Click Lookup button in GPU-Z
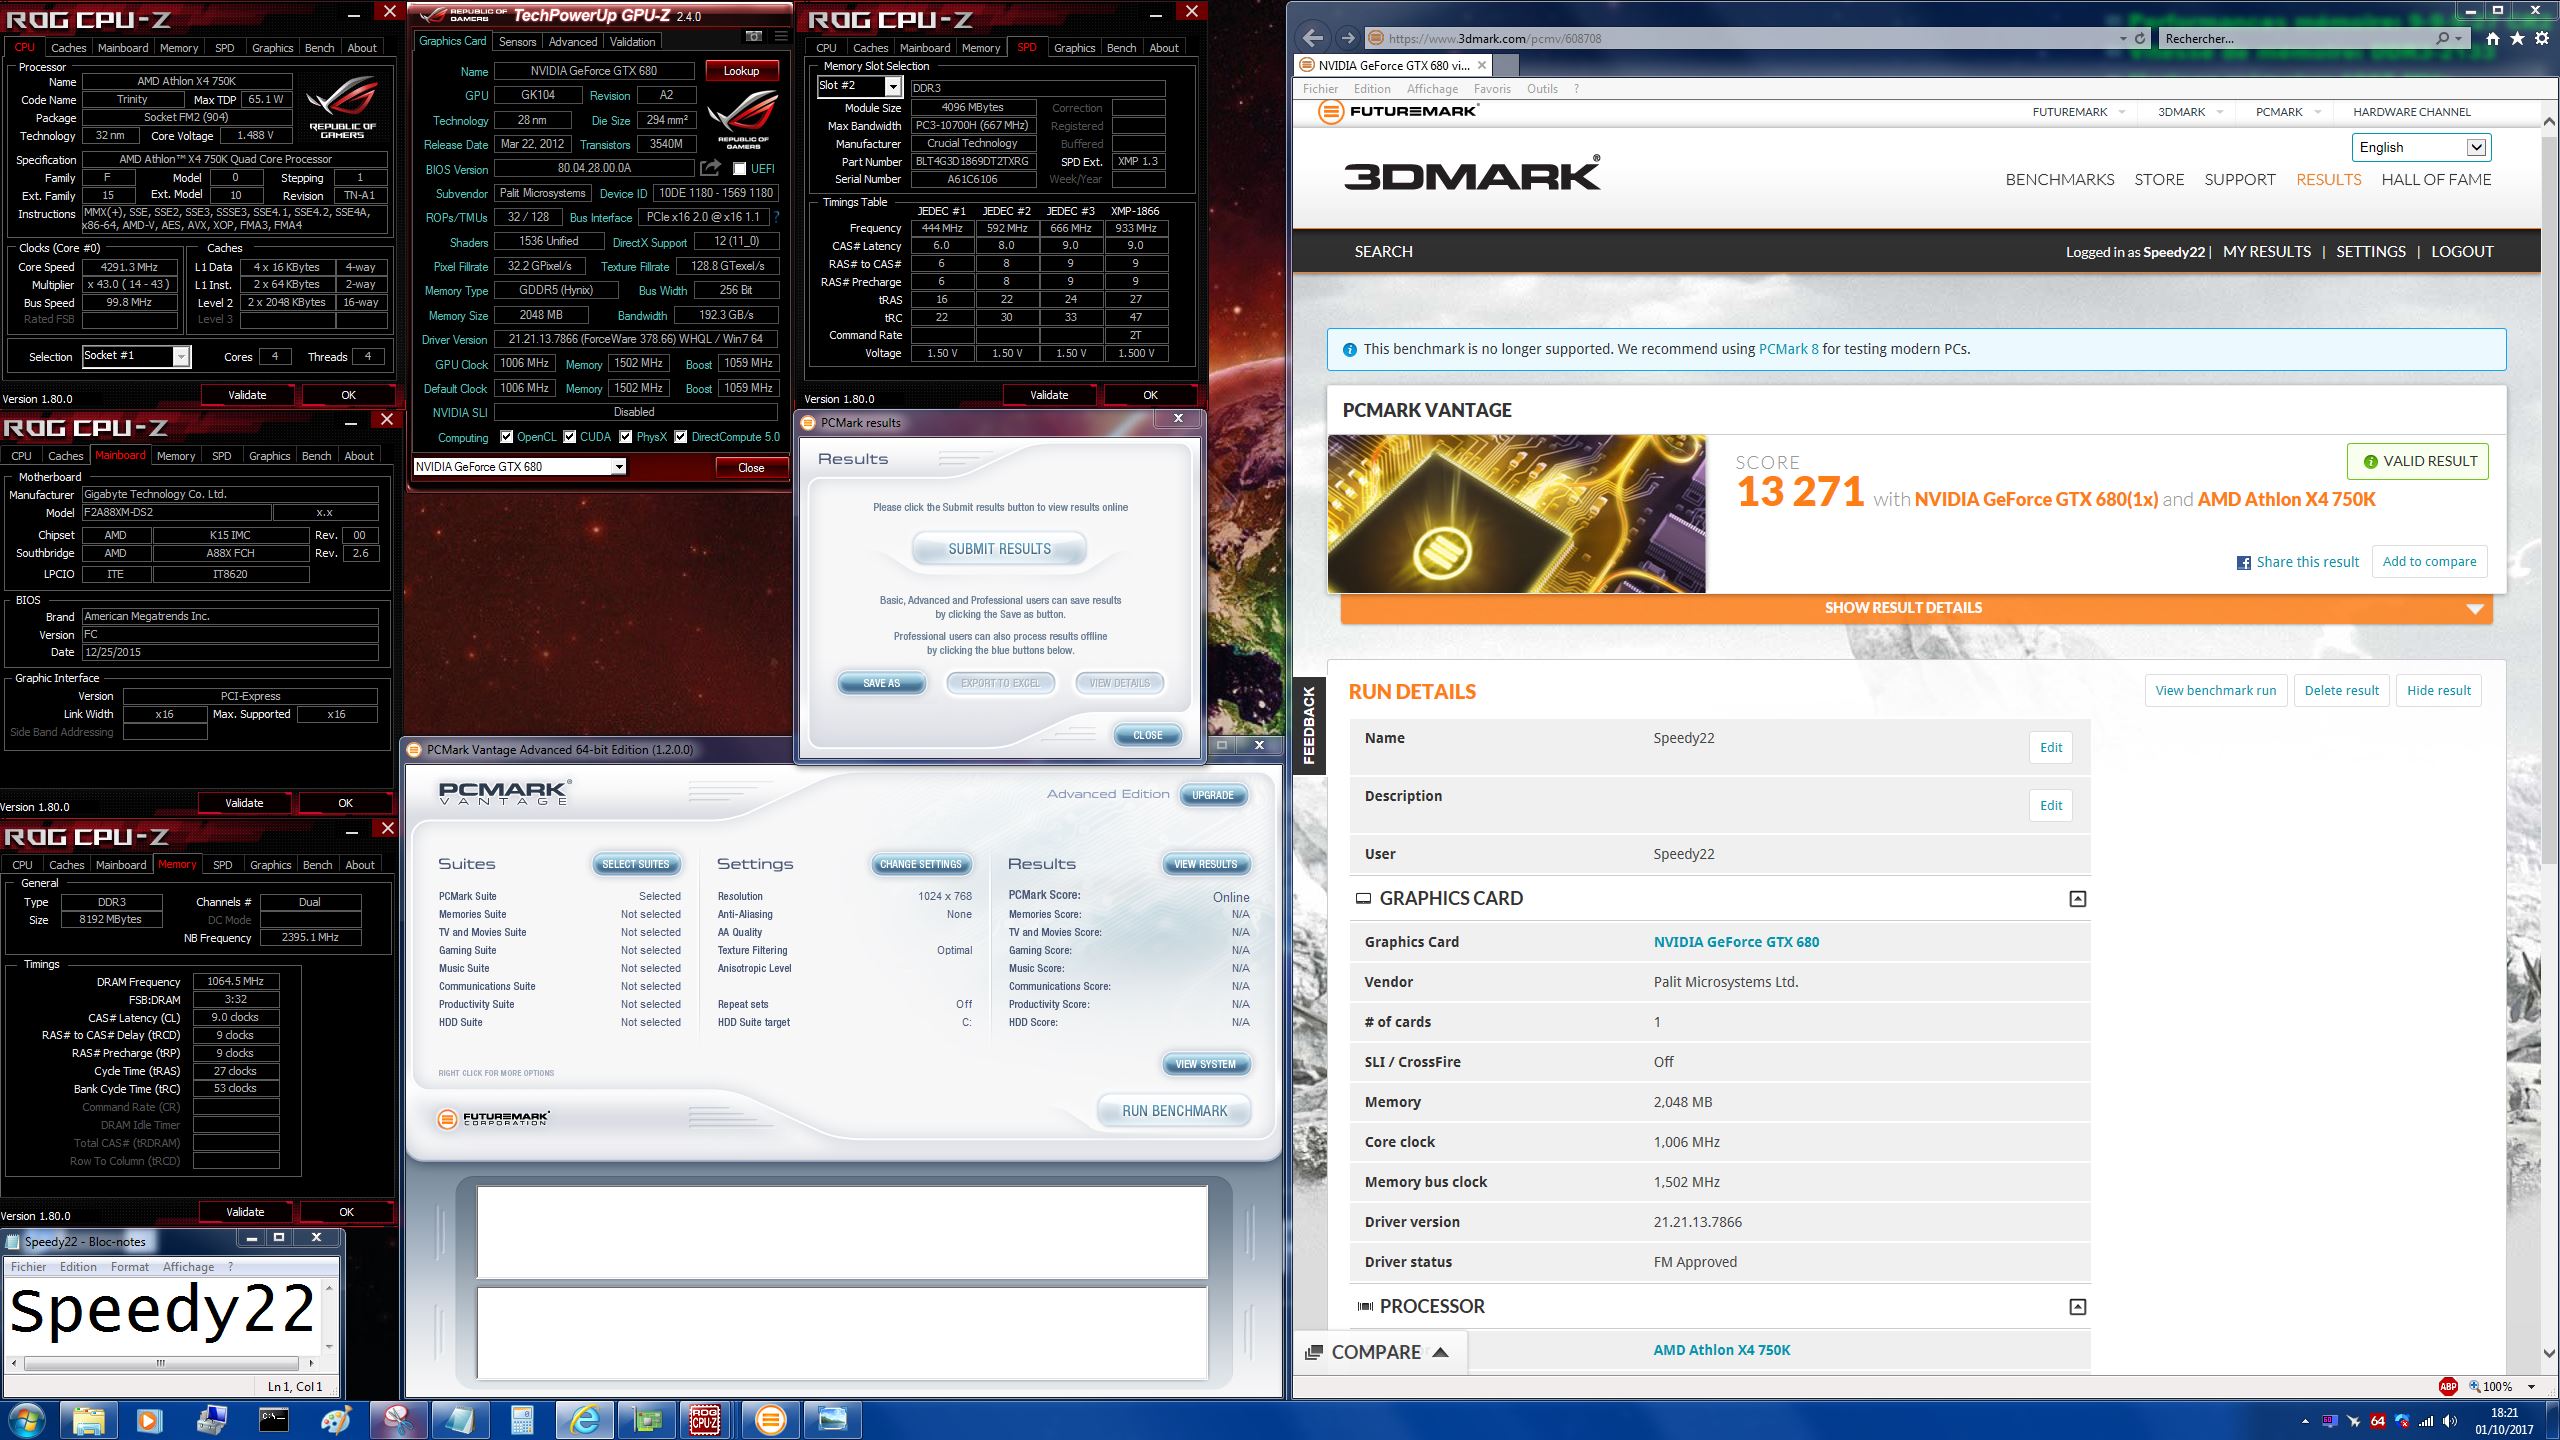Image resolution: width=2560 pixels, height=1440 pixels. click(x=742, y=71)
